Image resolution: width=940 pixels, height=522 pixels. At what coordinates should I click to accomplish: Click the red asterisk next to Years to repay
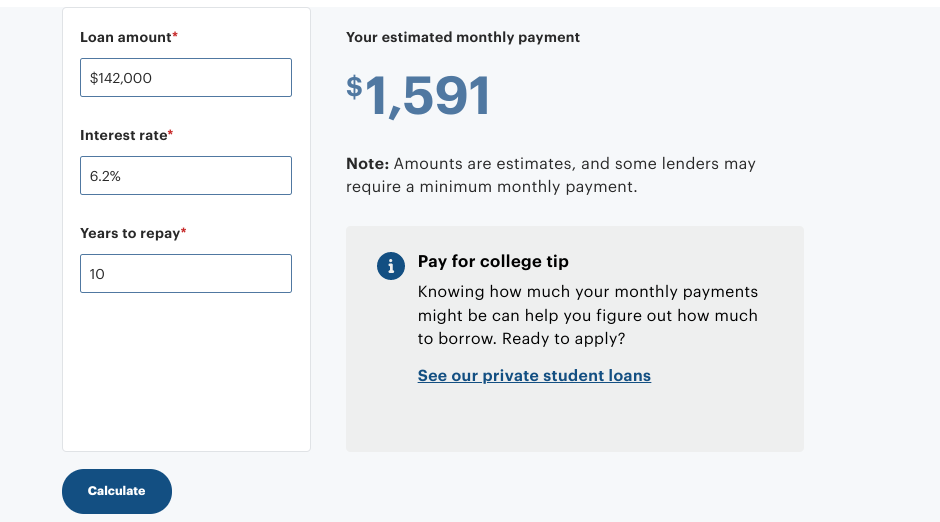tap(184, 232)
